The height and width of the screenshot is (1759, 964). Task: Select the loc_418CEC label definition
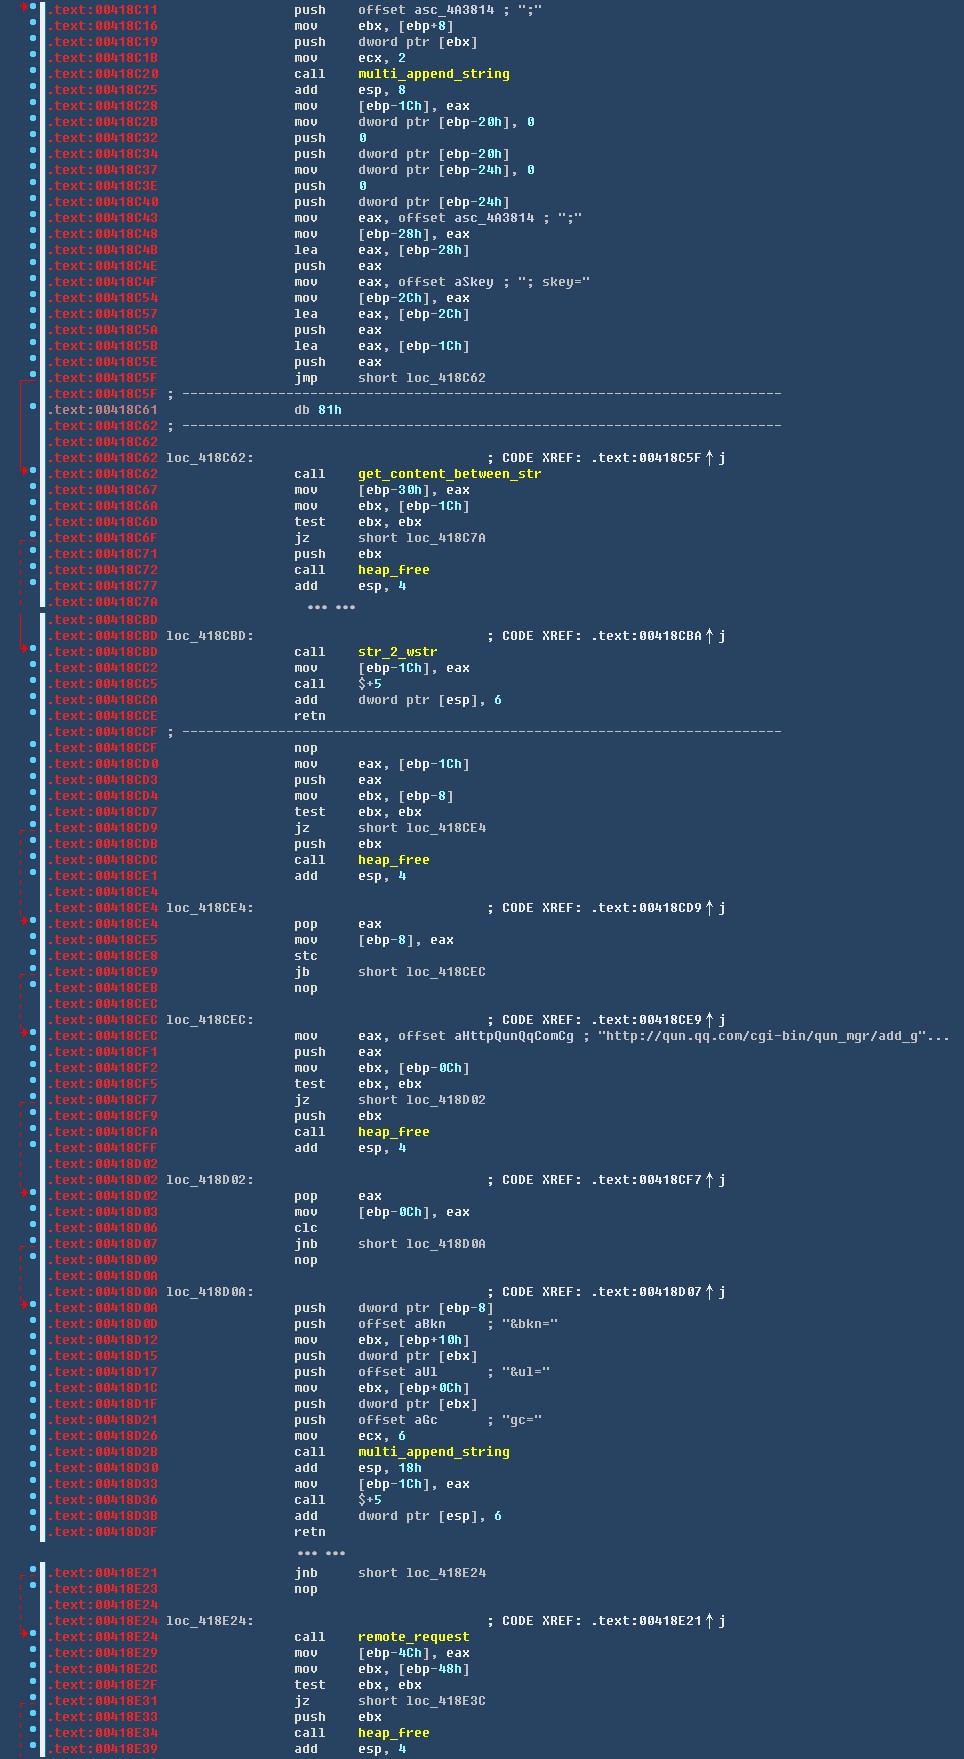pos(209,1020)
